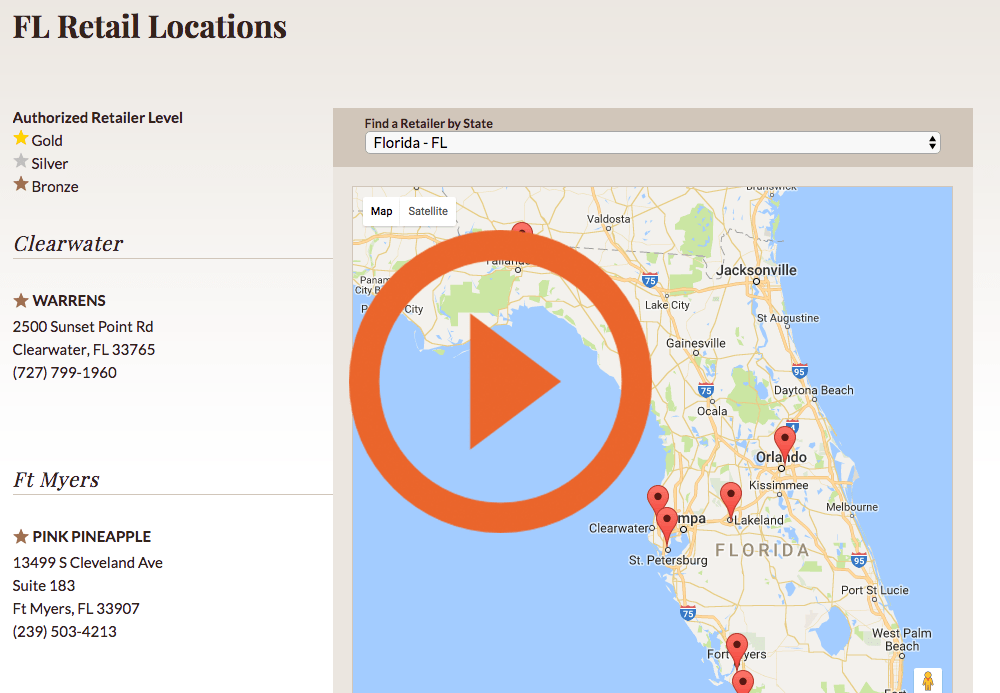Click the Kissimmee map label
This screenshot has height=693, width=1000.
779,485
